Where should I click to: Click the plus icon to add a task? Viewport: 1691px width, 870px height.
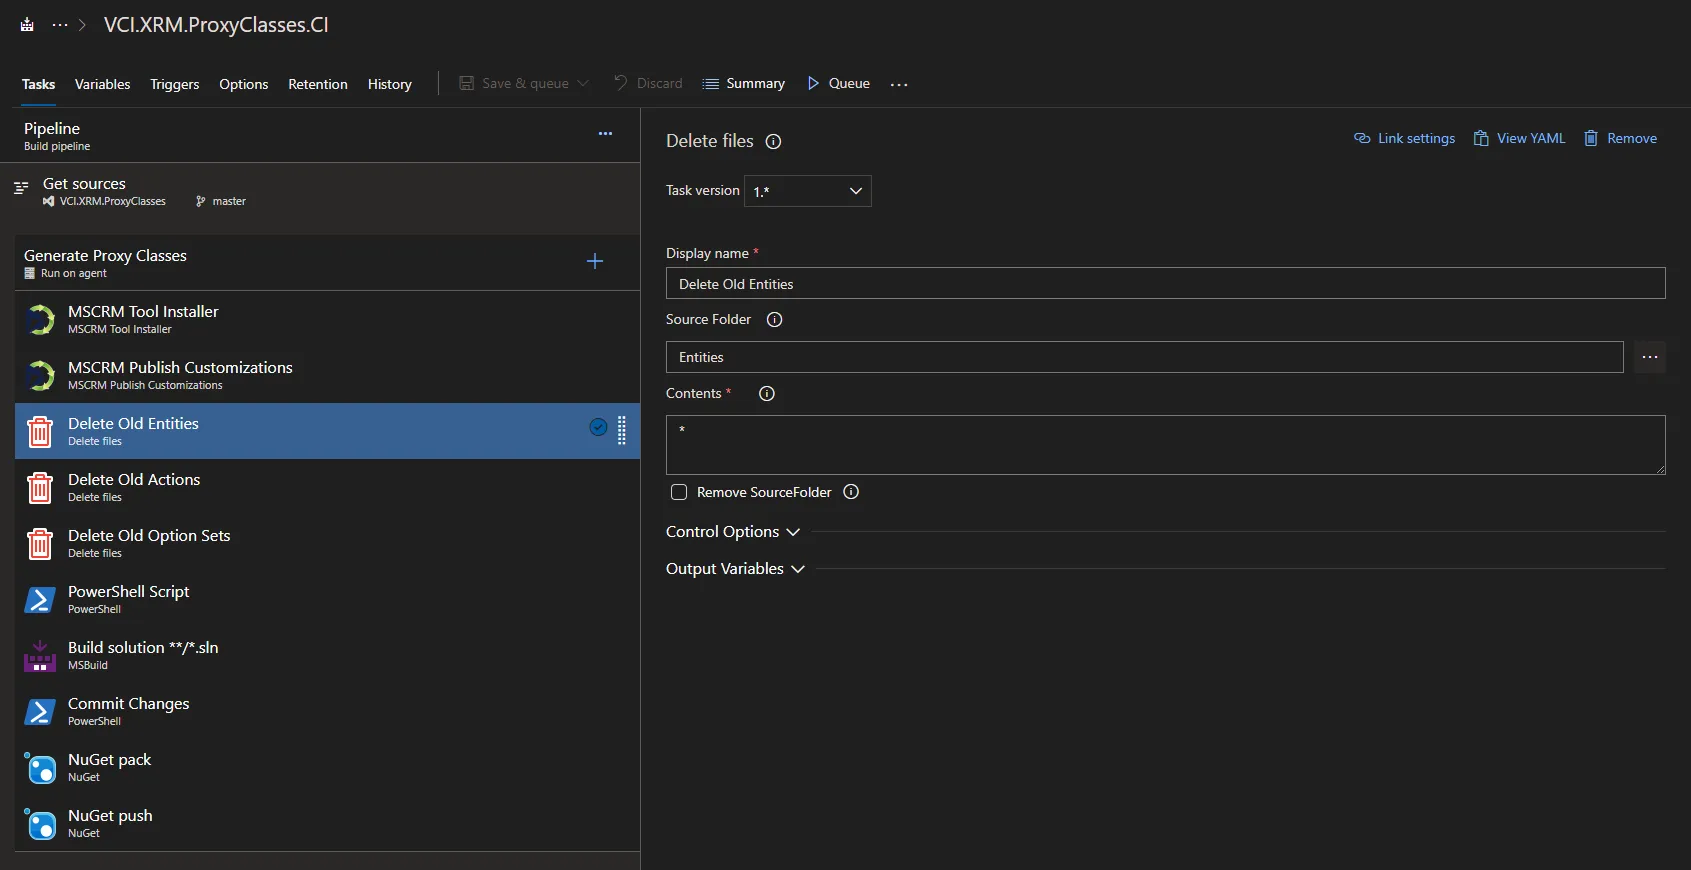pos(595,261)
